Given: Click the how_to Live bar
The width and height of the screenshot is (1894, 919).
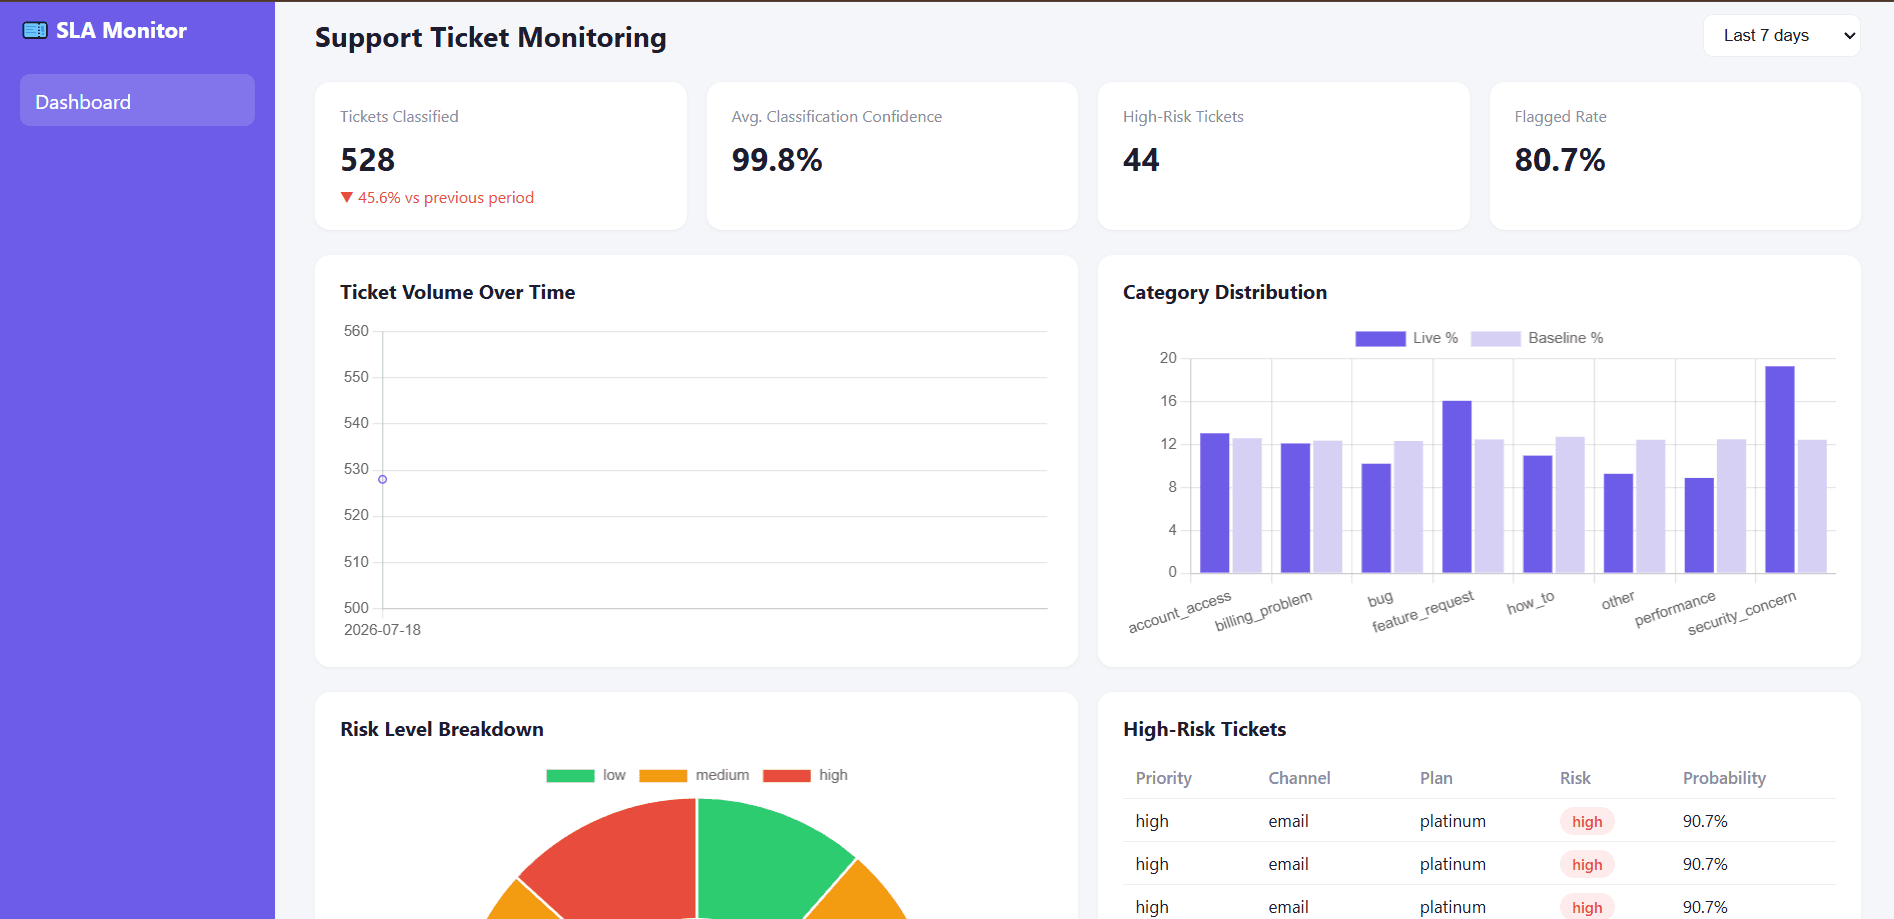Looking at the screenshot, I should (1538, 514).
